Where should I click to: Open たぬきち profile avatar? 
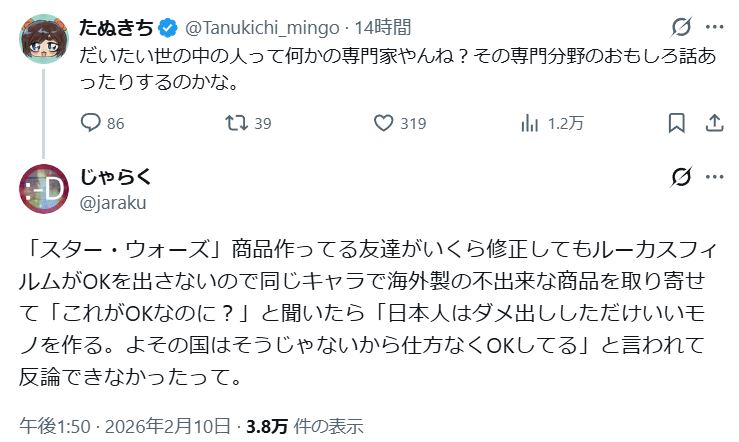[43, 39]
